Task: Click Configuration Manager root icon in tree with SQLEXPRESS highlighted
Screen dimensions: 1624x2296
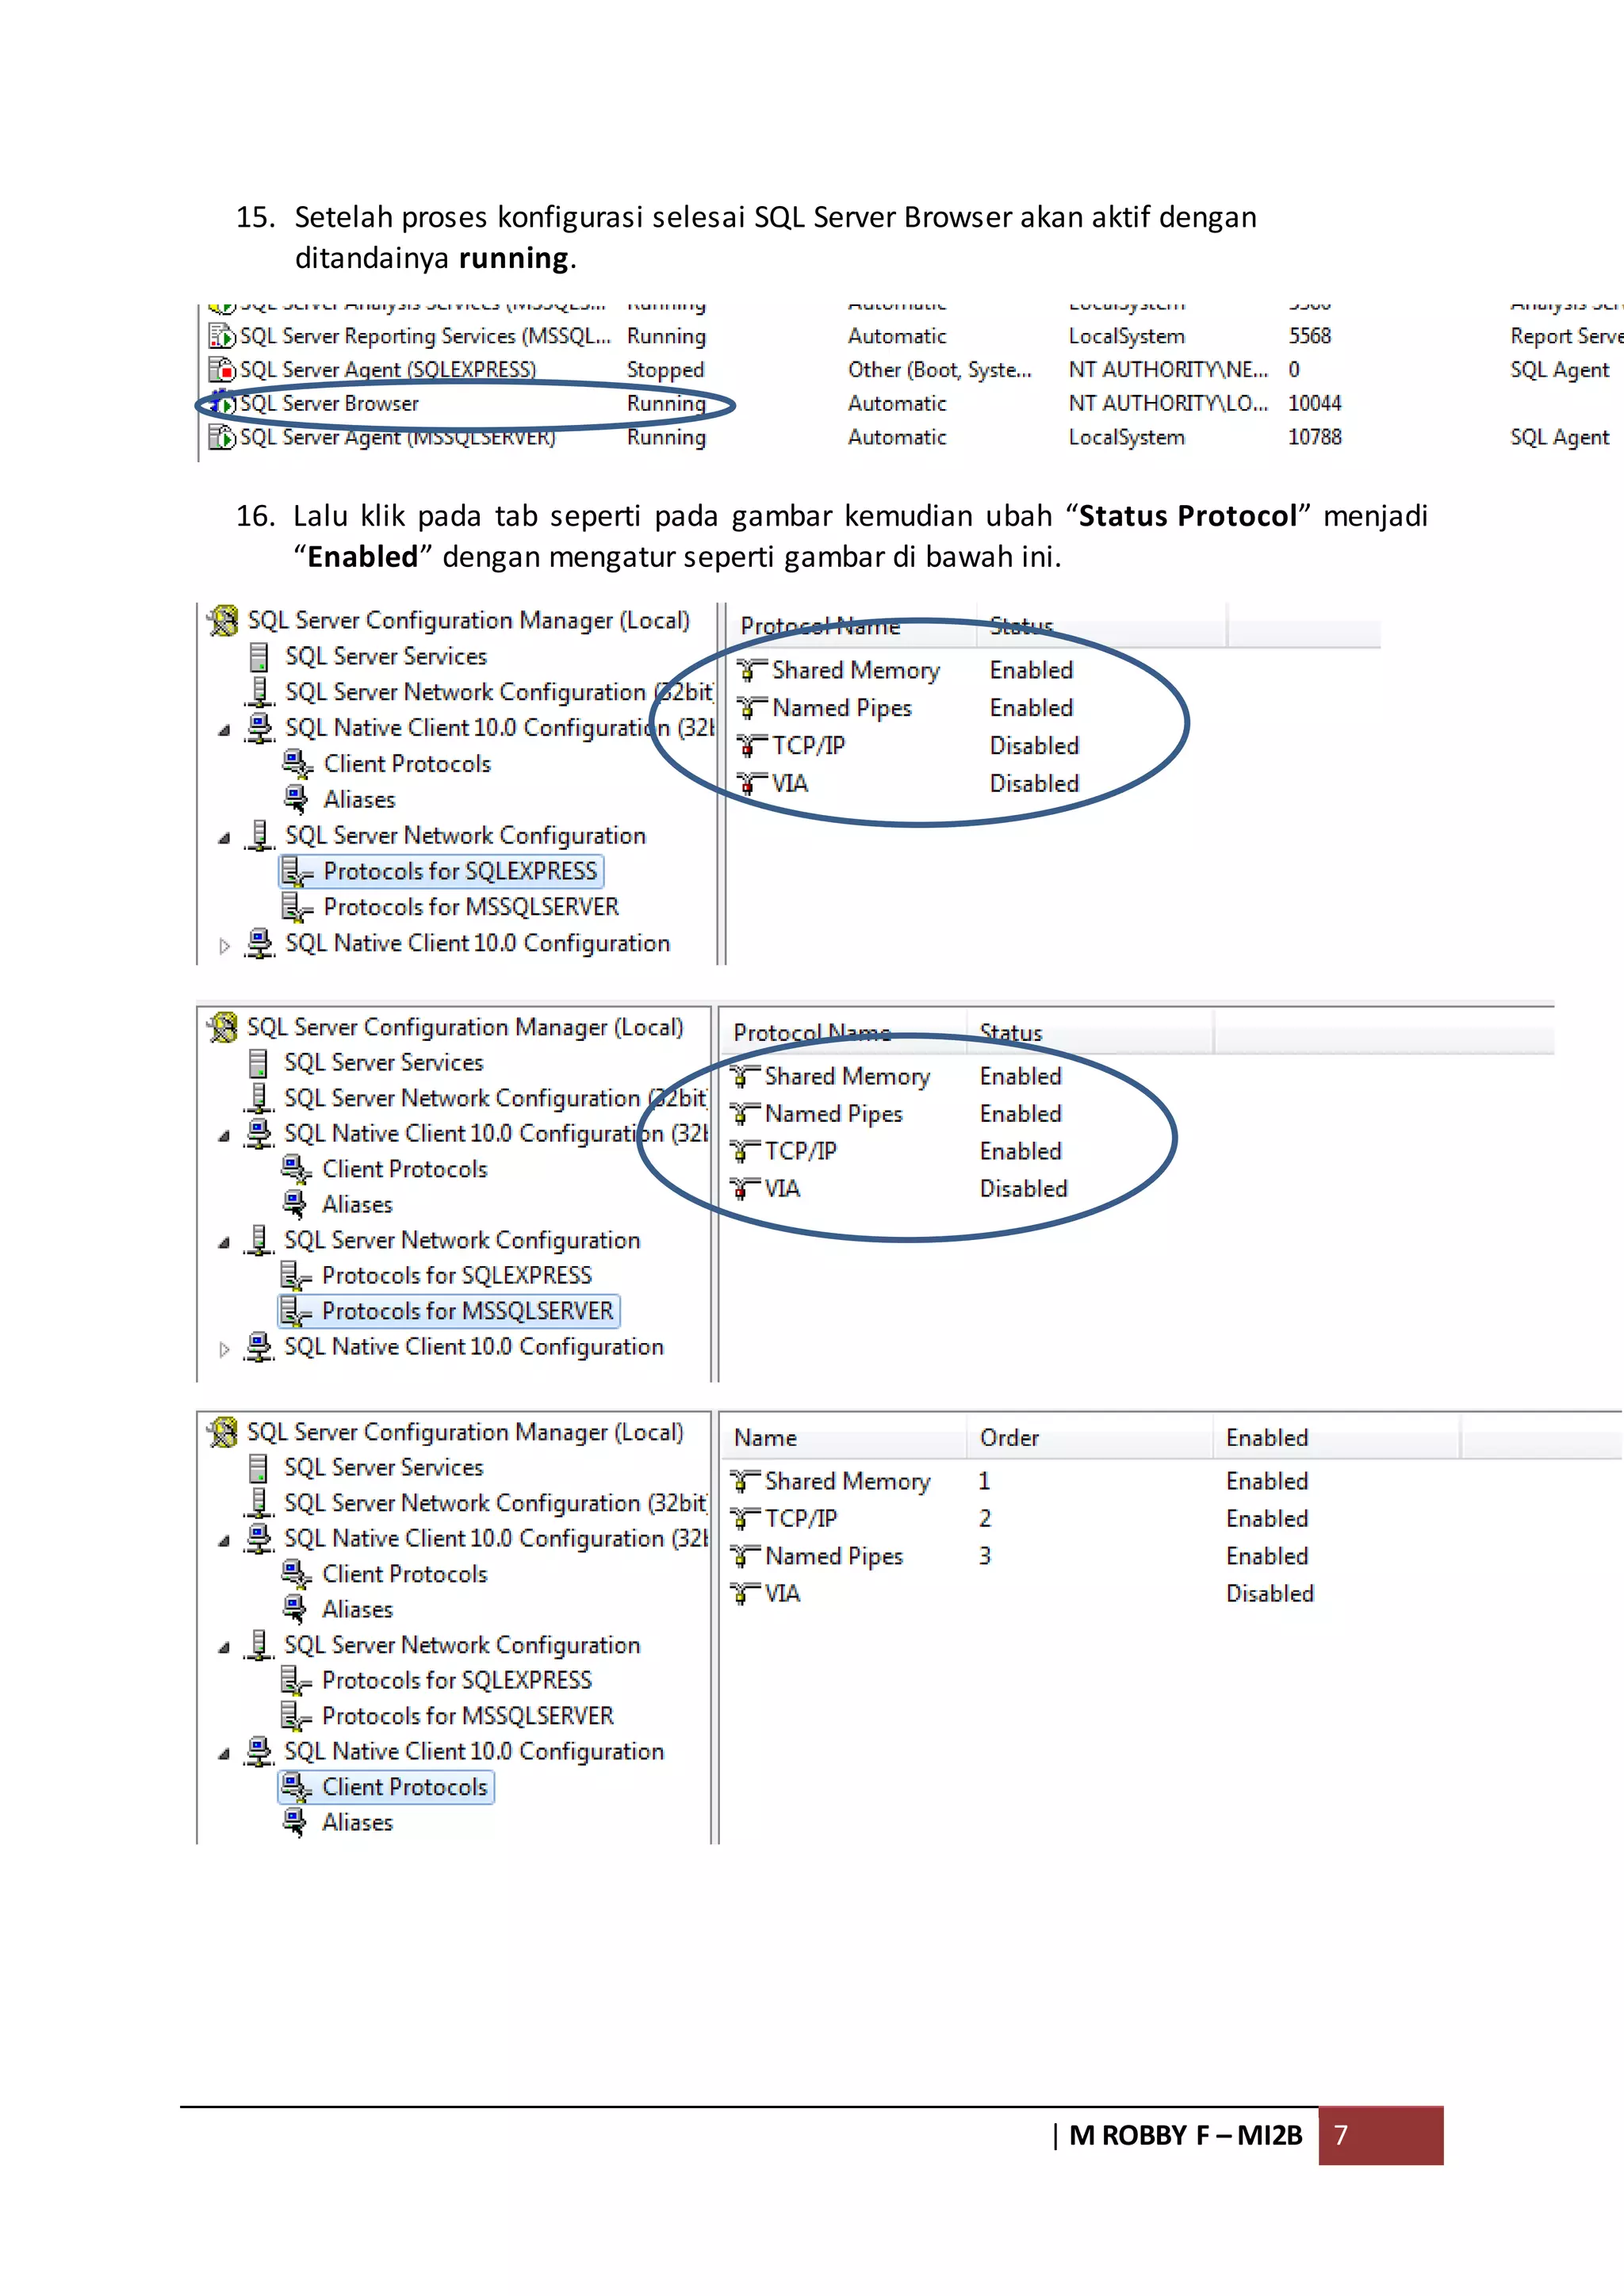Action: (223, 621)
